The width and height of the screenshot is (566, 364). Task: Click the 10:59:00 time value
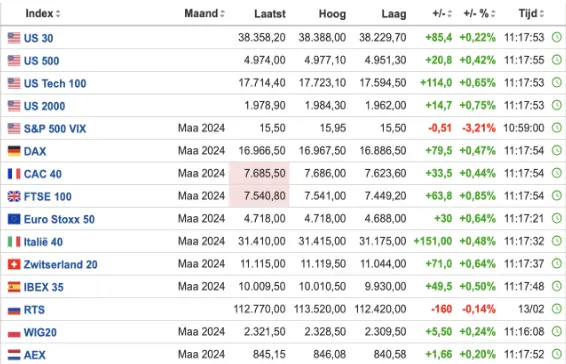[x=524, y=128]
